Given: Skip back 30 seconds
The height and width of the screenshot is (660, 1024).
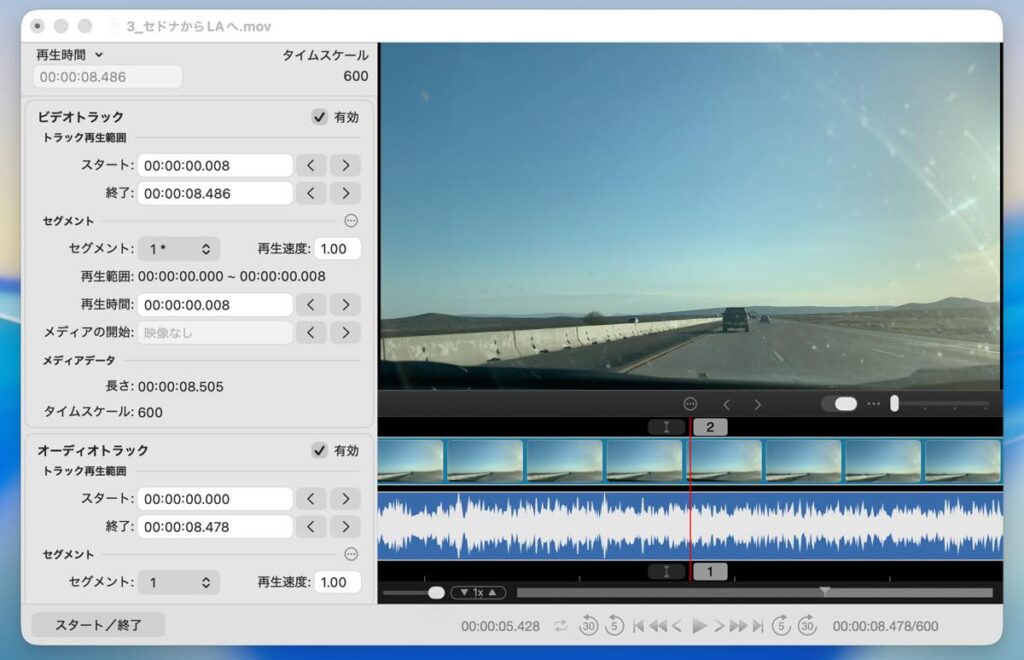Looking at the screenshot, I should point(588,625).
